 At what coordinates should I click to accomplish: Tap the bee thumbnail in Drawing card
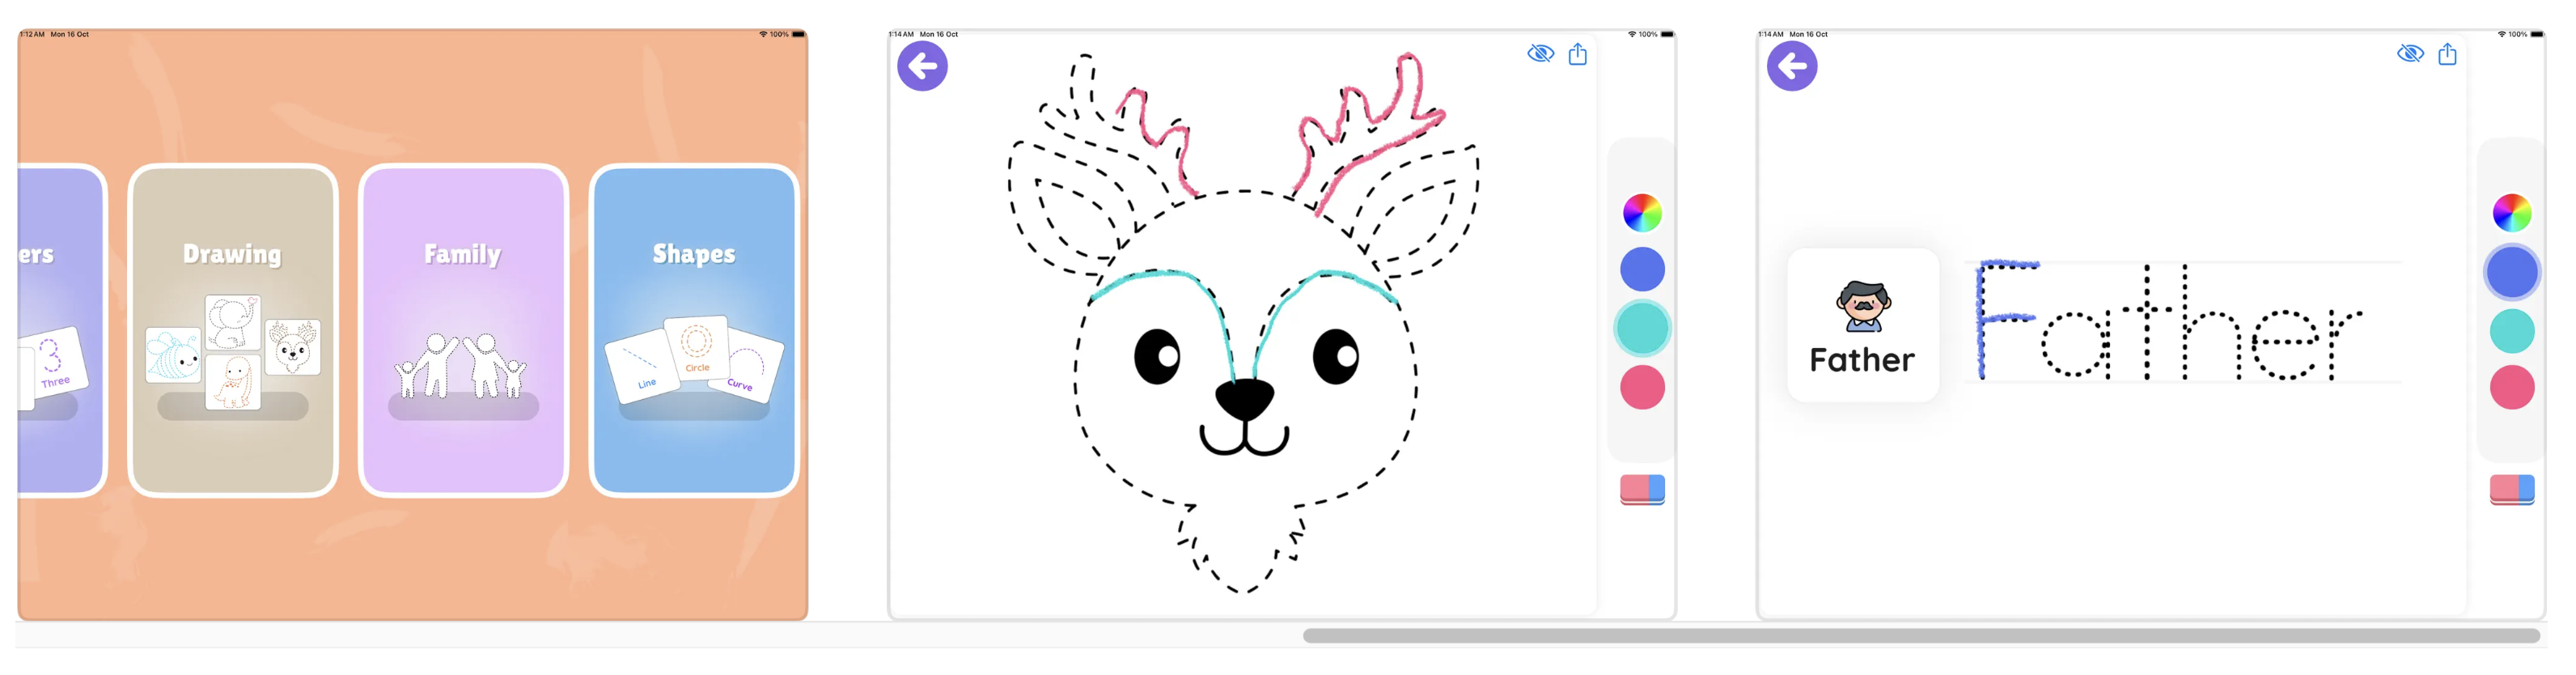click(173, 355)
